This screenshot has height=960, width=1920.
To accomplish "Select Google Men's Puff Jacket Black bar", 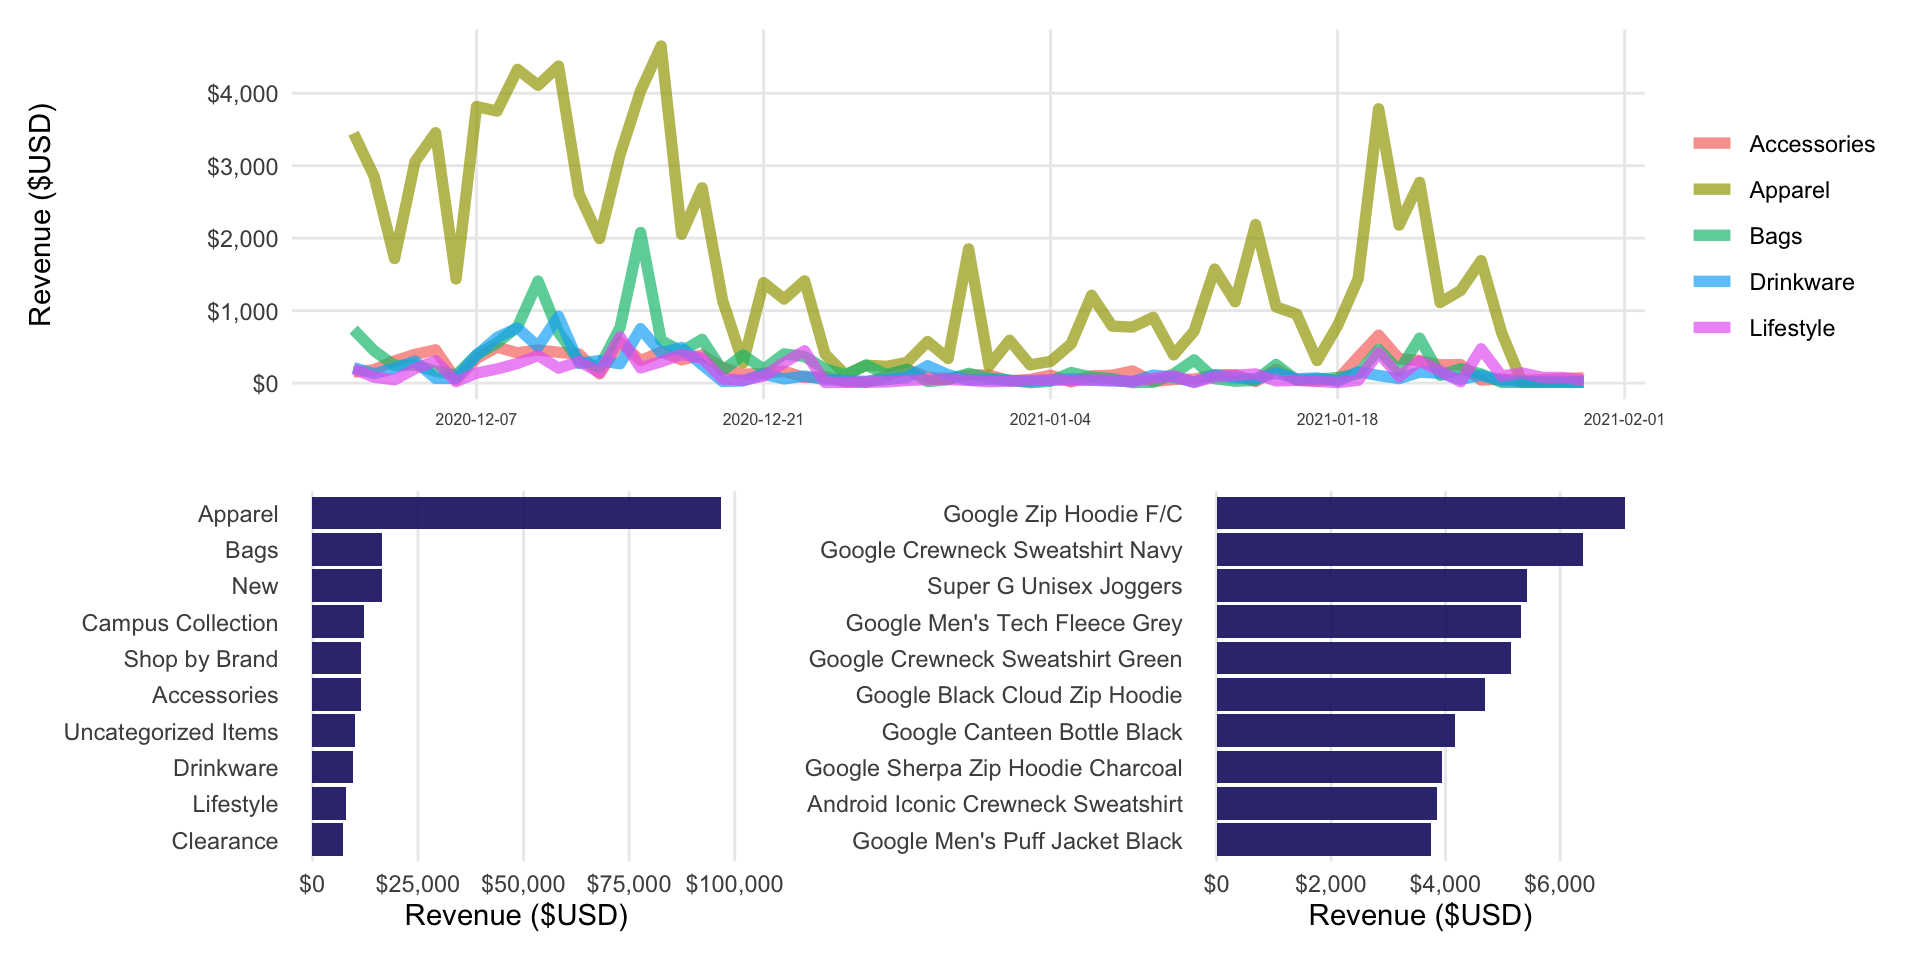I will (x=1323, y=840).
